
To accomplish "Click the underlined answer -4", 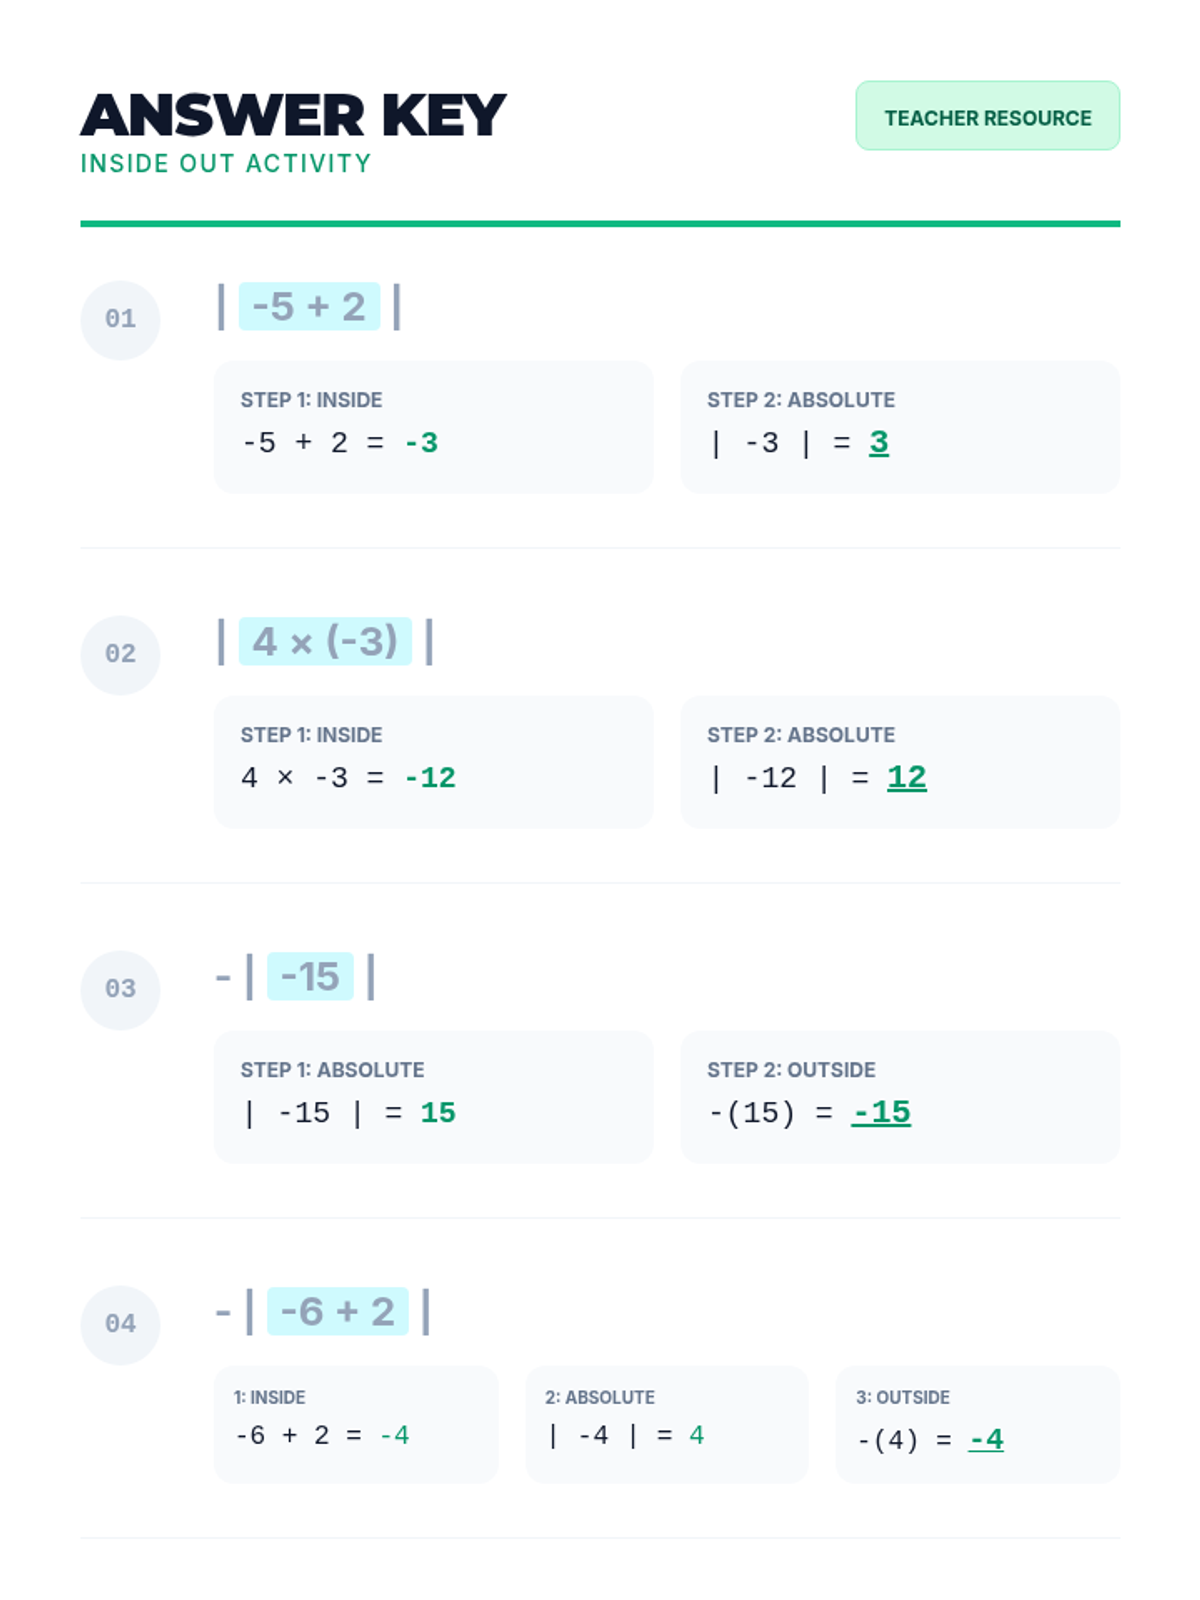I will [986, 1439].
